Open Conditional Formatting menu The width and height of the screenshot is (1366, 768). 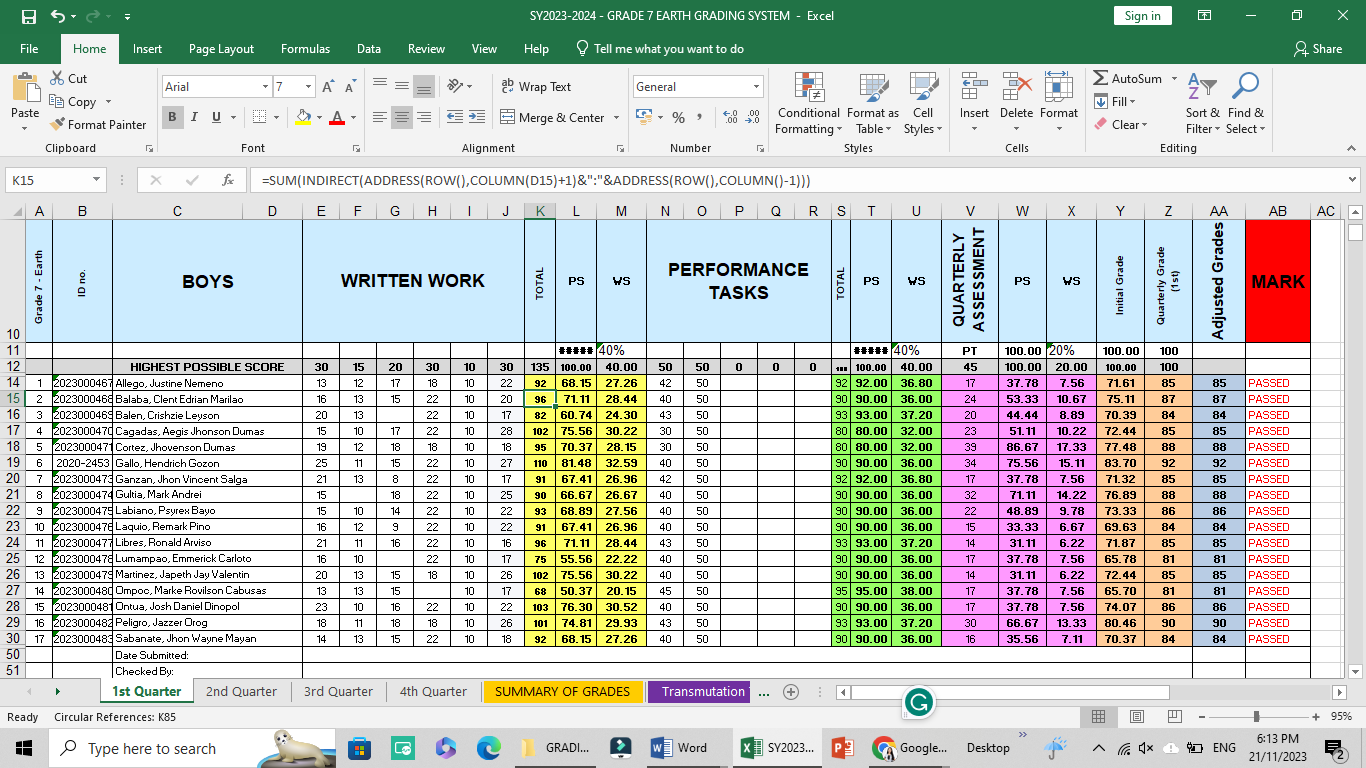[808, 103]
